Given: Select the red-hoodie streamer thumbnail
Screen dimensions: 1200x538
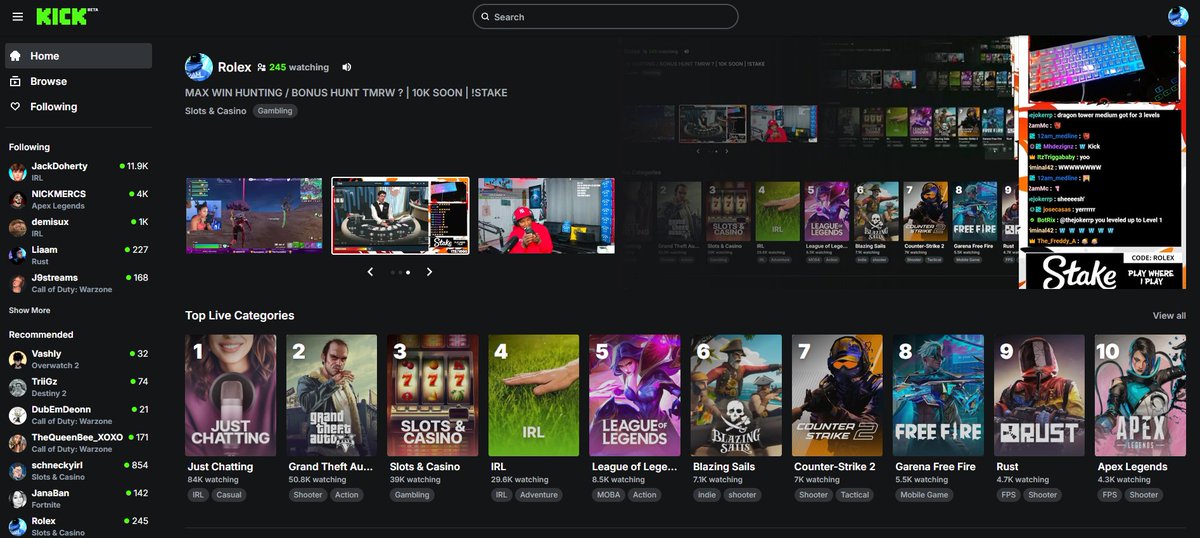Looking at the screenshot, I should [546, 216].
